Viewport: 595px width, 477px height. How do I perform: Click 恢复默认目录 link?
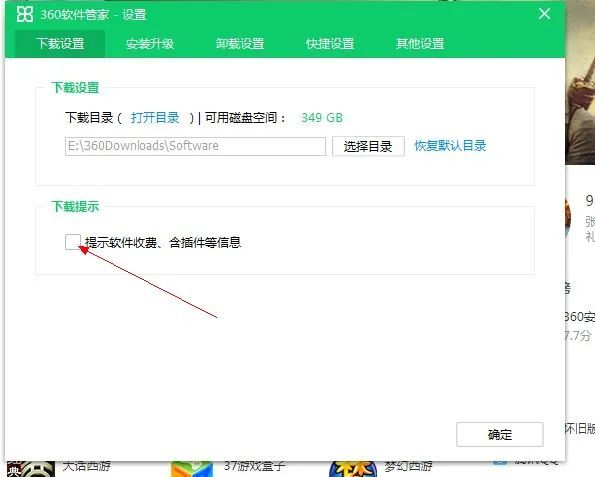tap(450, 146)
